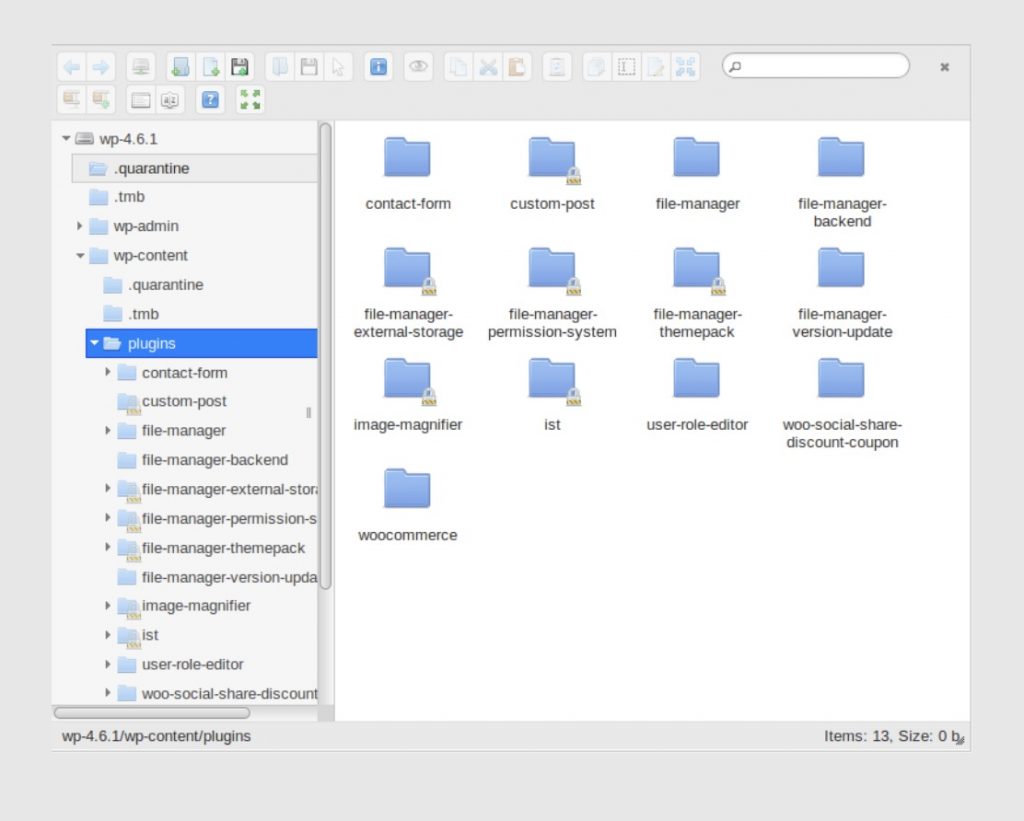The image size is (1024, 821).
Task: Click the Resize image icon
Action: [x=685, y=67]
